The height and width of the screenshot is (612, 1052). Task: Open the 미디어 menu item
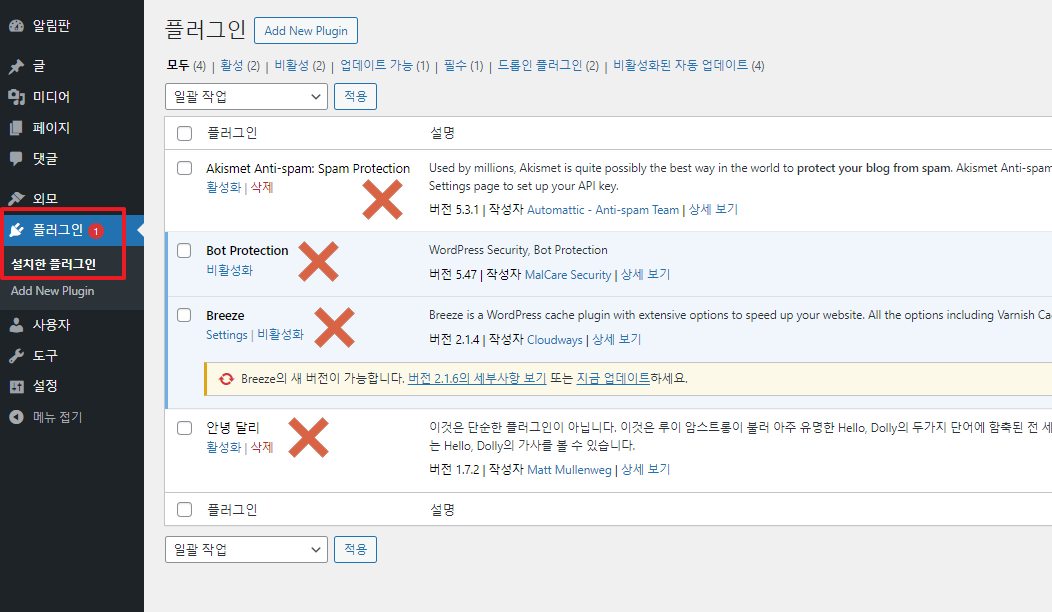pyautogui.click(x=52, y=97)
